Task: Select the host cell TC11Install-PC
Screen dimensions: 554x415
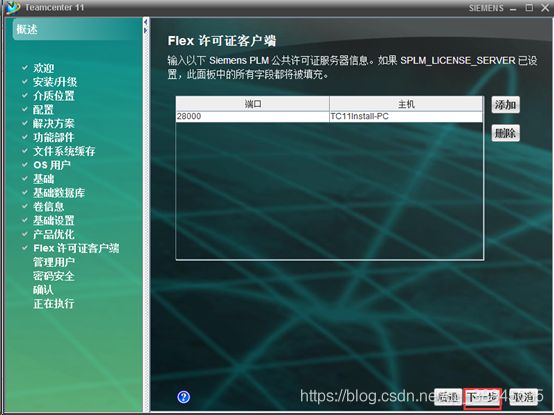Action: coord(406,117)
